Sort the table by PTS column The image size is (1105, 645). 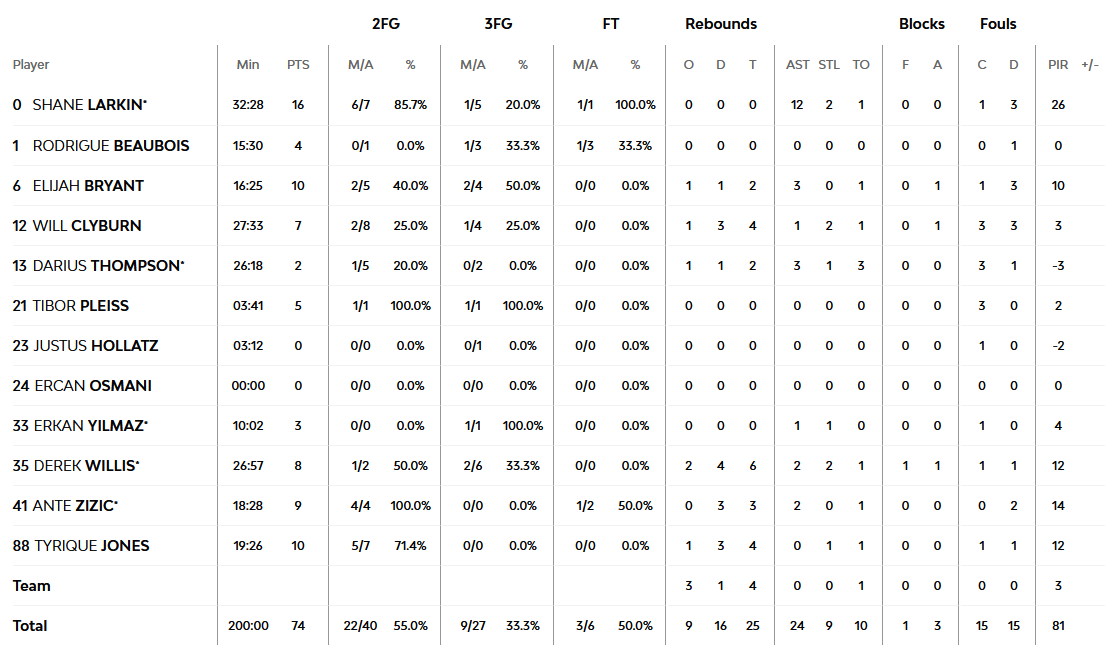[x=298, y=65]
